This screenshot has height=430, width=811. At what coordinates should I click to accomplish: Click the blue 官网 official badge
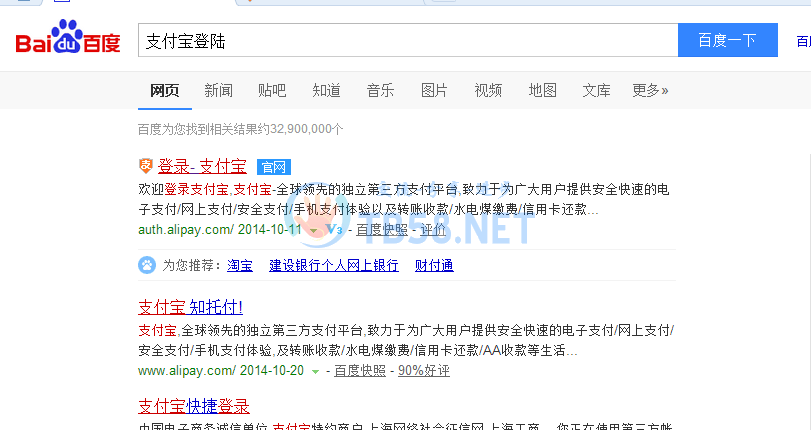tap(272, 167)
